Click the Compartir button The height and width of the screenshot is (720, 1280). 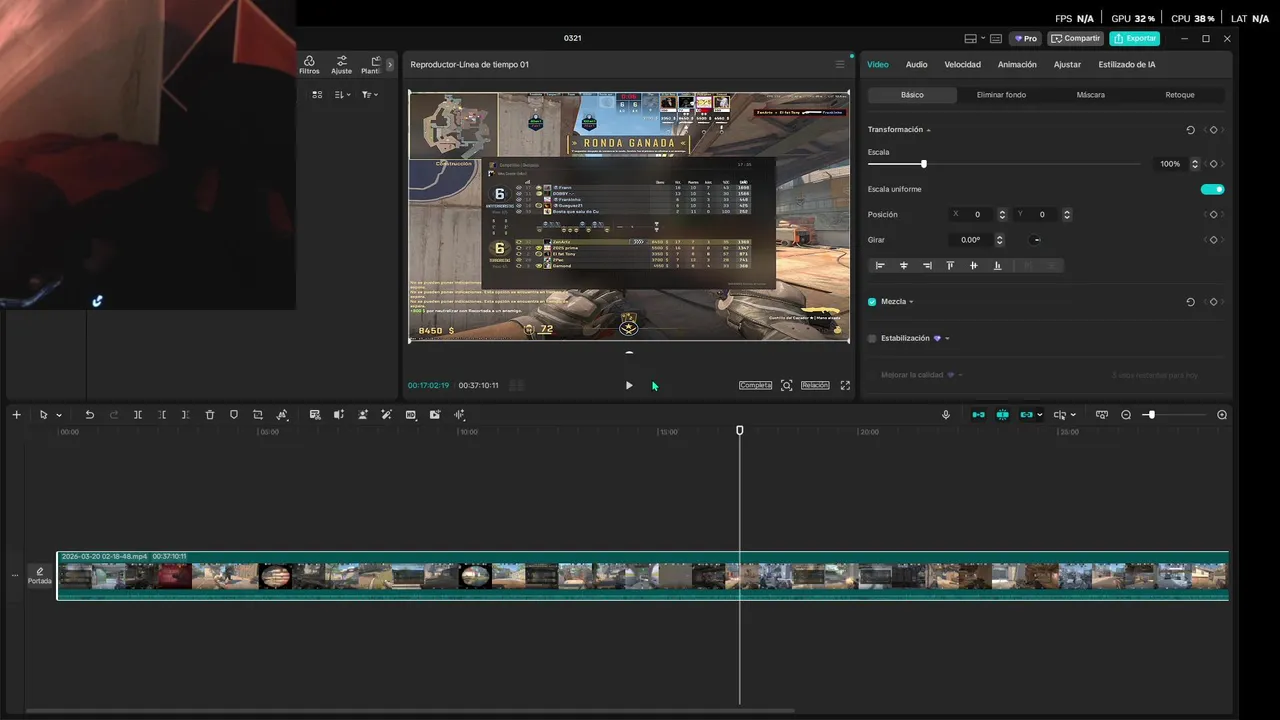pos(1076,39)
